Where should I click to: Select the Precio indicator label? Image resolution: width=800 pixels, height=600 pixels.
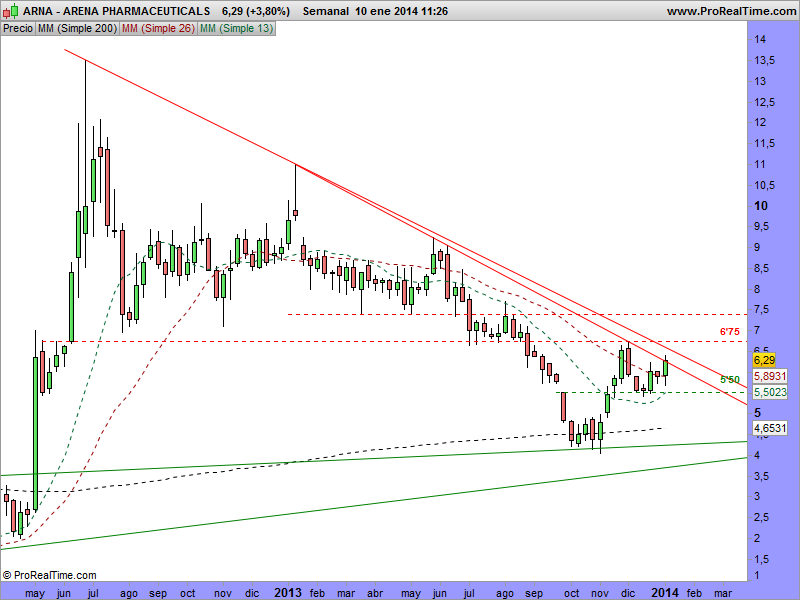pos(18,29)
